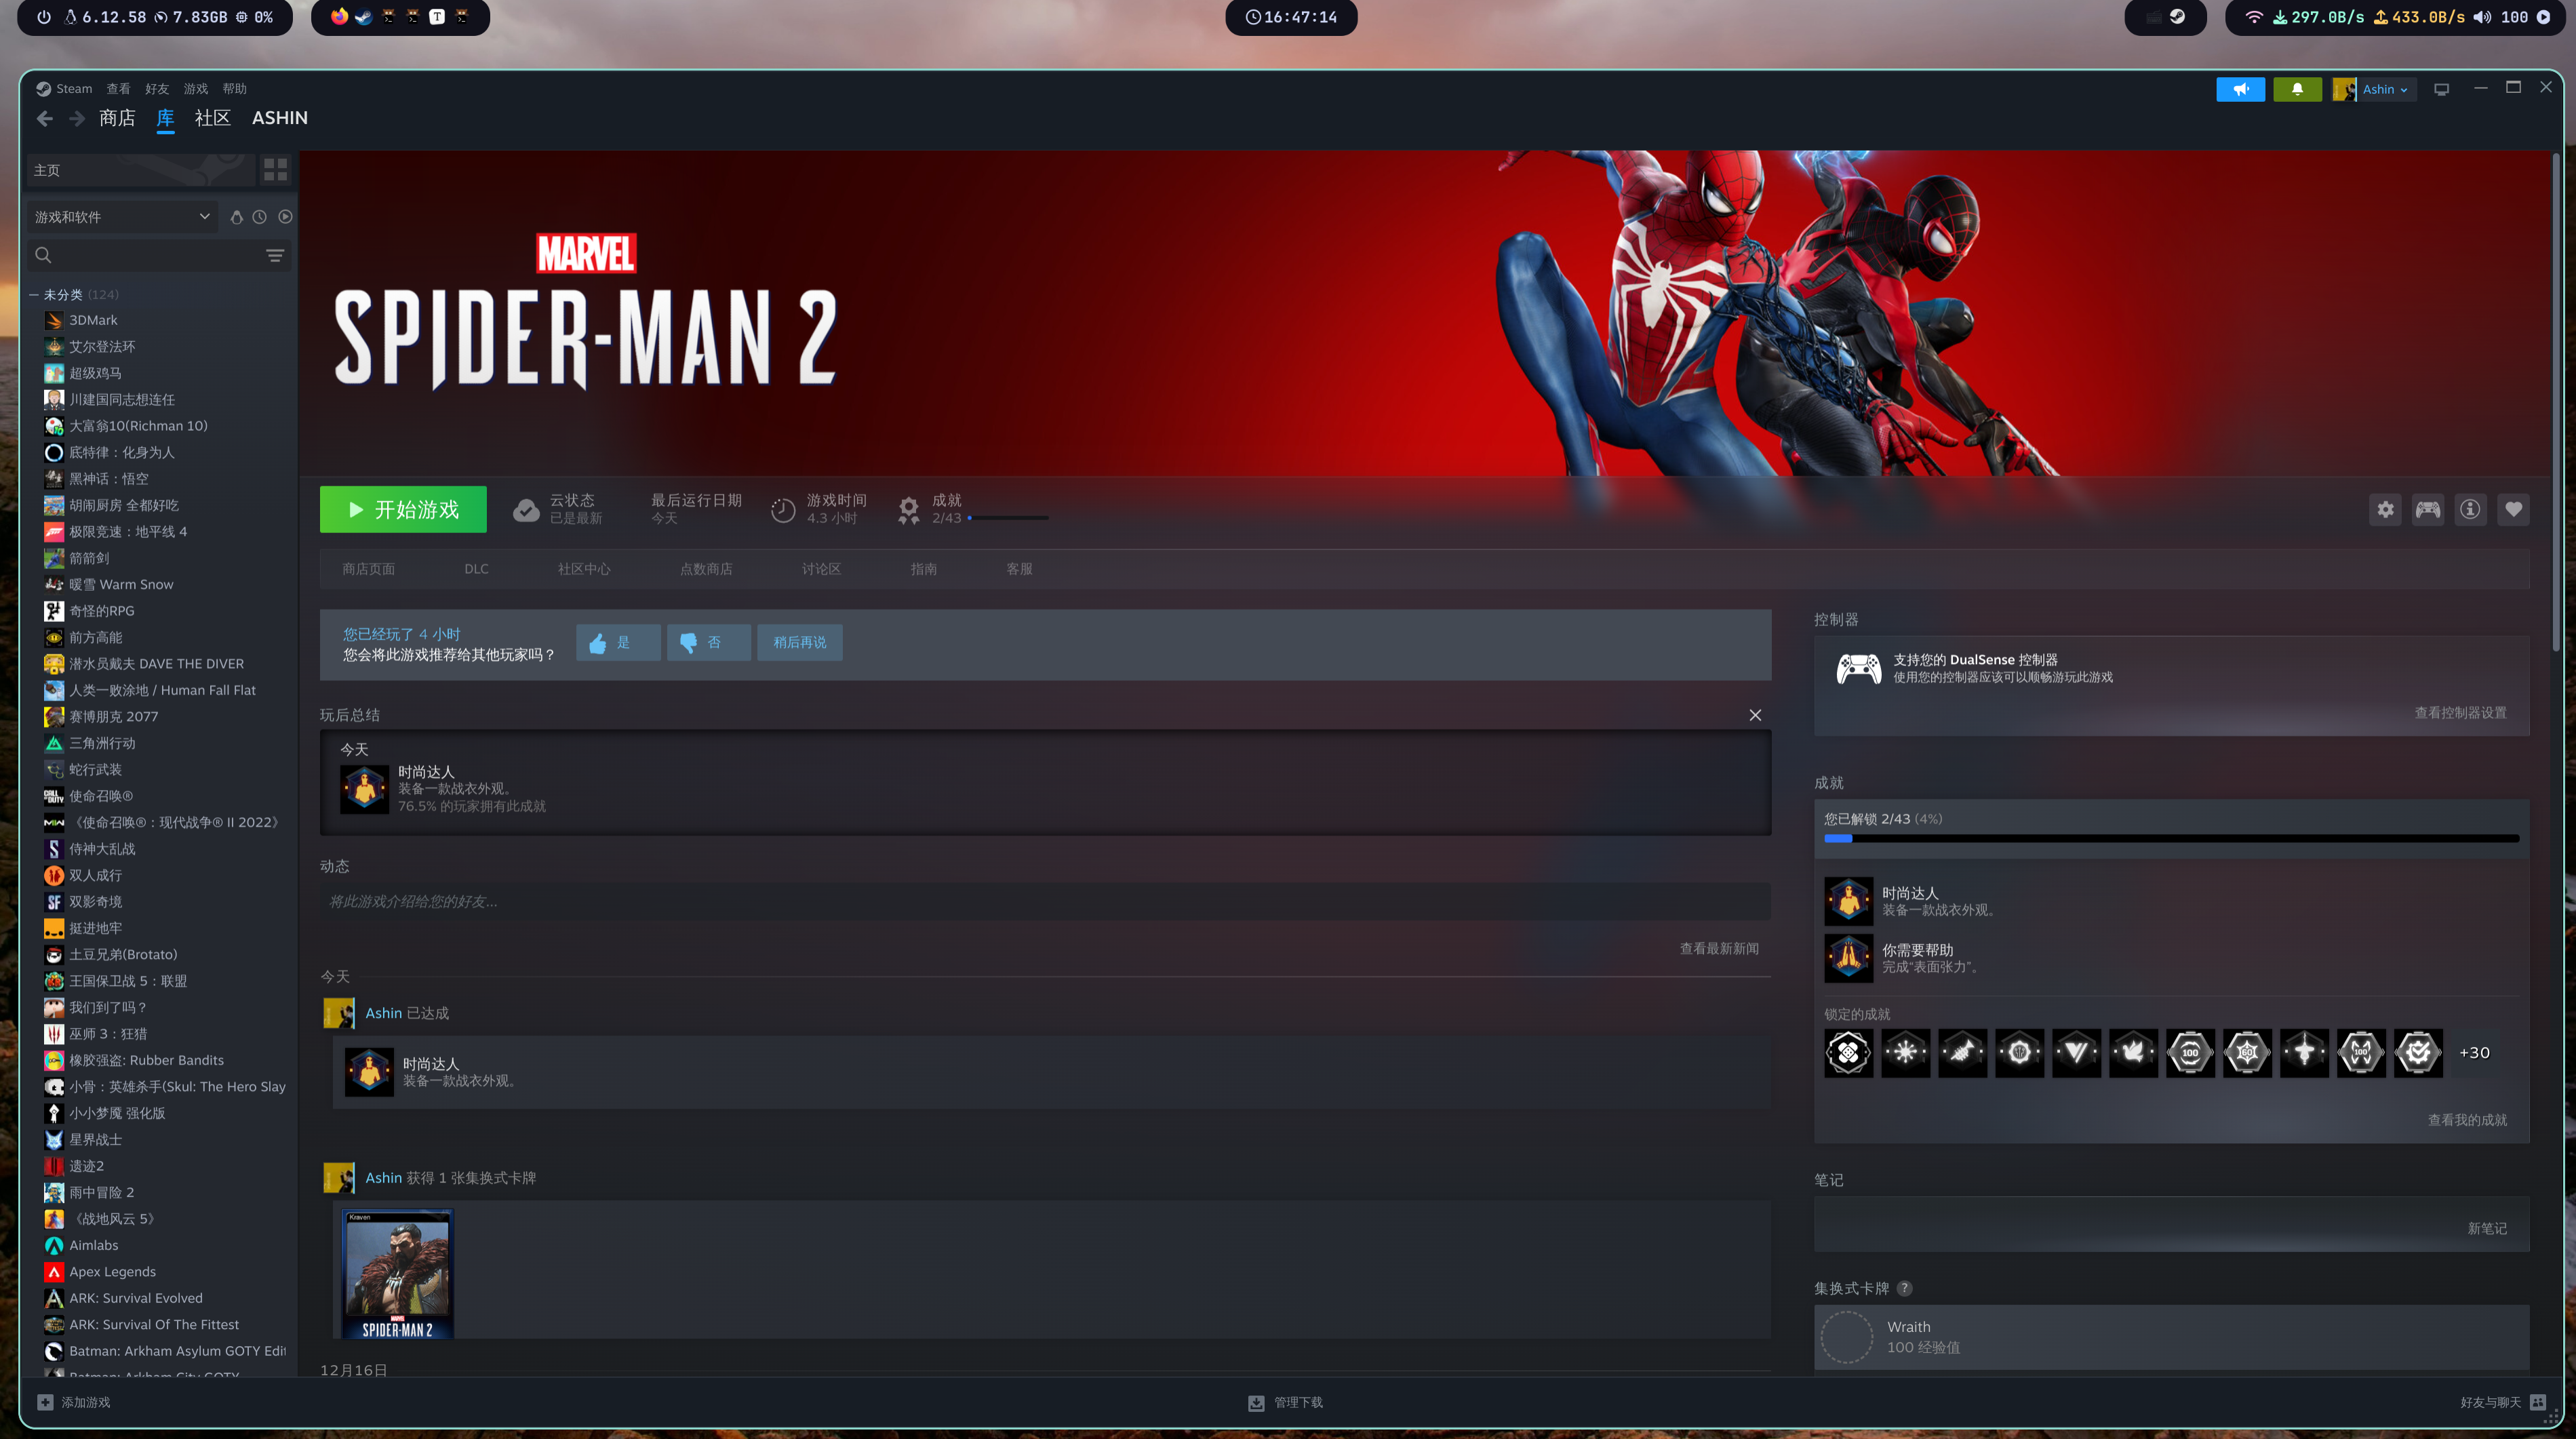Click 稍后再说 maybe later button
2576x1439 pixels.
800,643
